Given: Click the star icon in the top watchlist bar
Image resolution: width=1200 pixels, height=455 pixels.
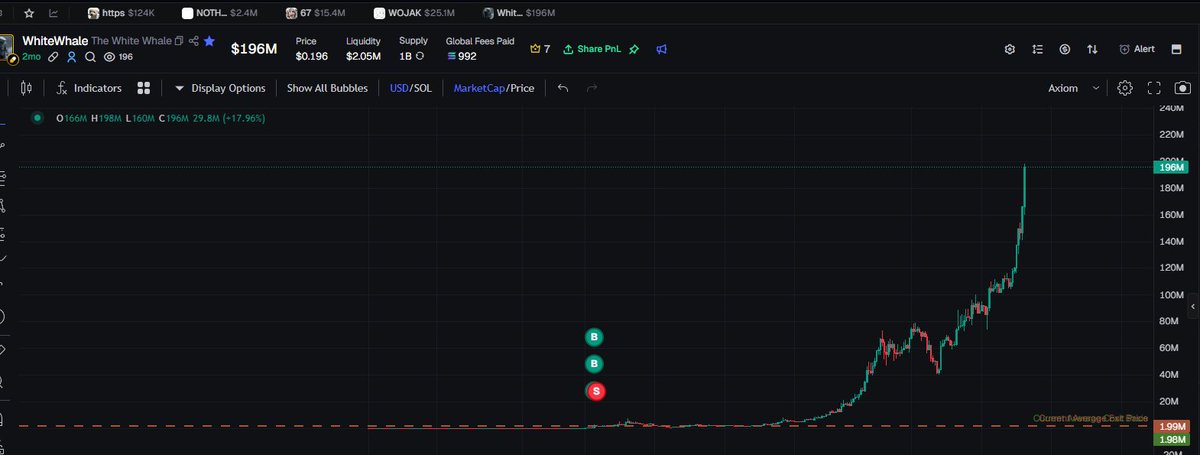Looking at the screenshot, I should [29, 14].
